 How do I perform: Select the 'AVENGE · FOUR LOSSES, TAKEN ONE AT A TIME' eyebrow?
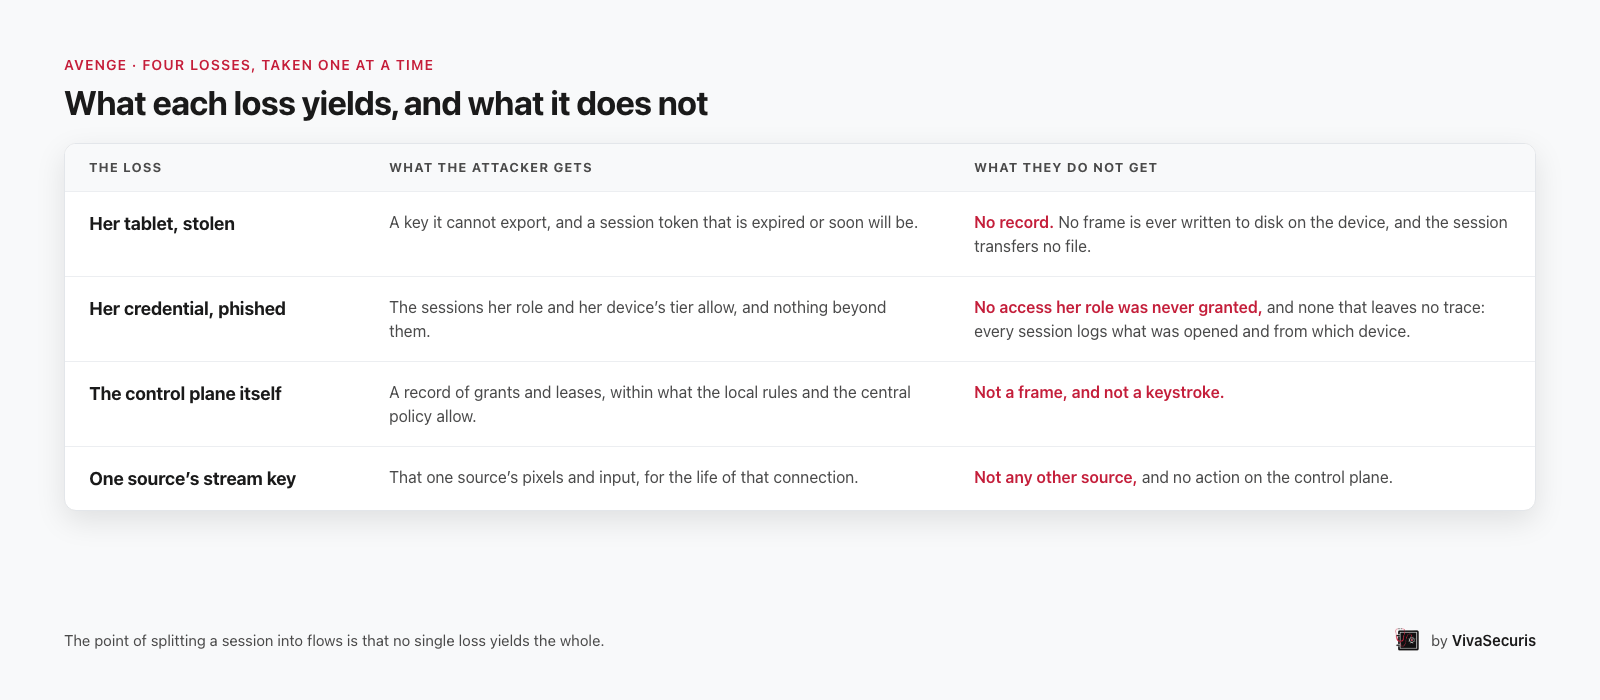(249, 65)
